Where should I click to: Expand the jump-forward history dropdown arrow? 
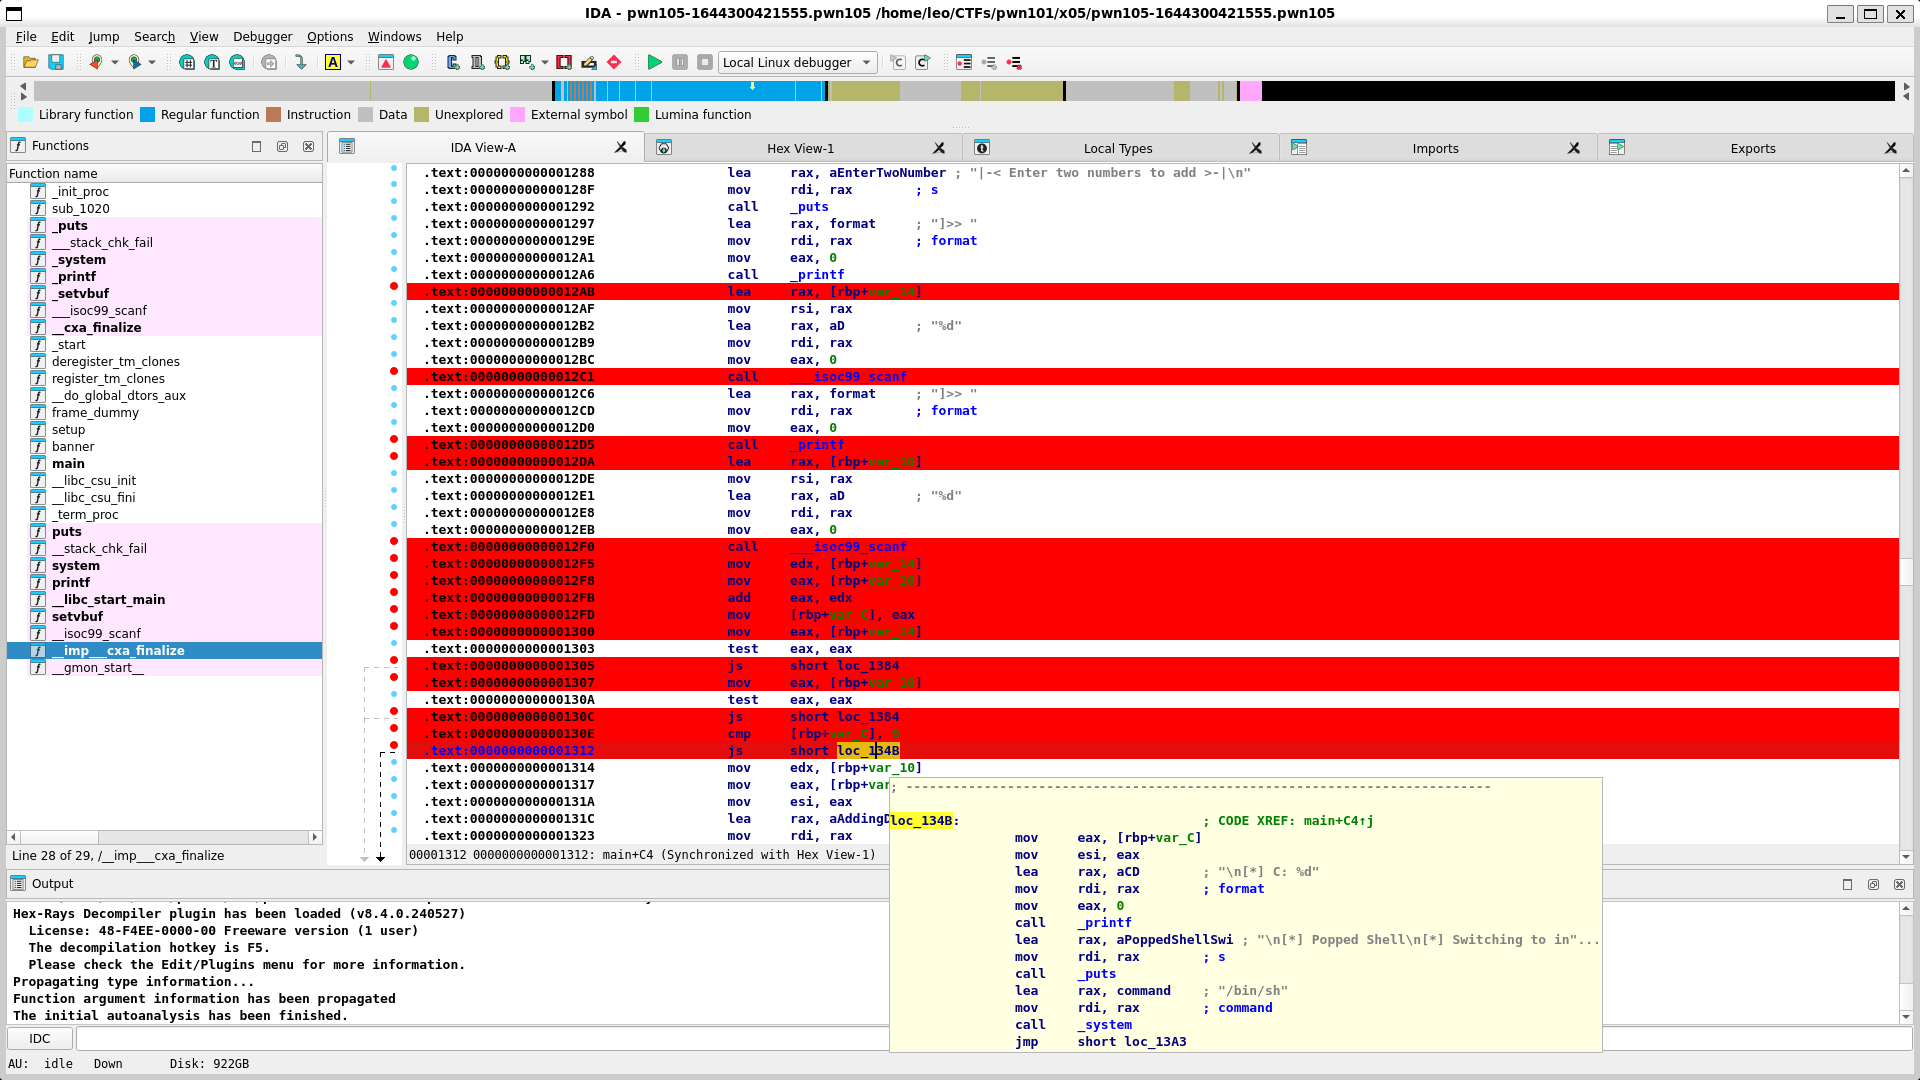(152, 62)
